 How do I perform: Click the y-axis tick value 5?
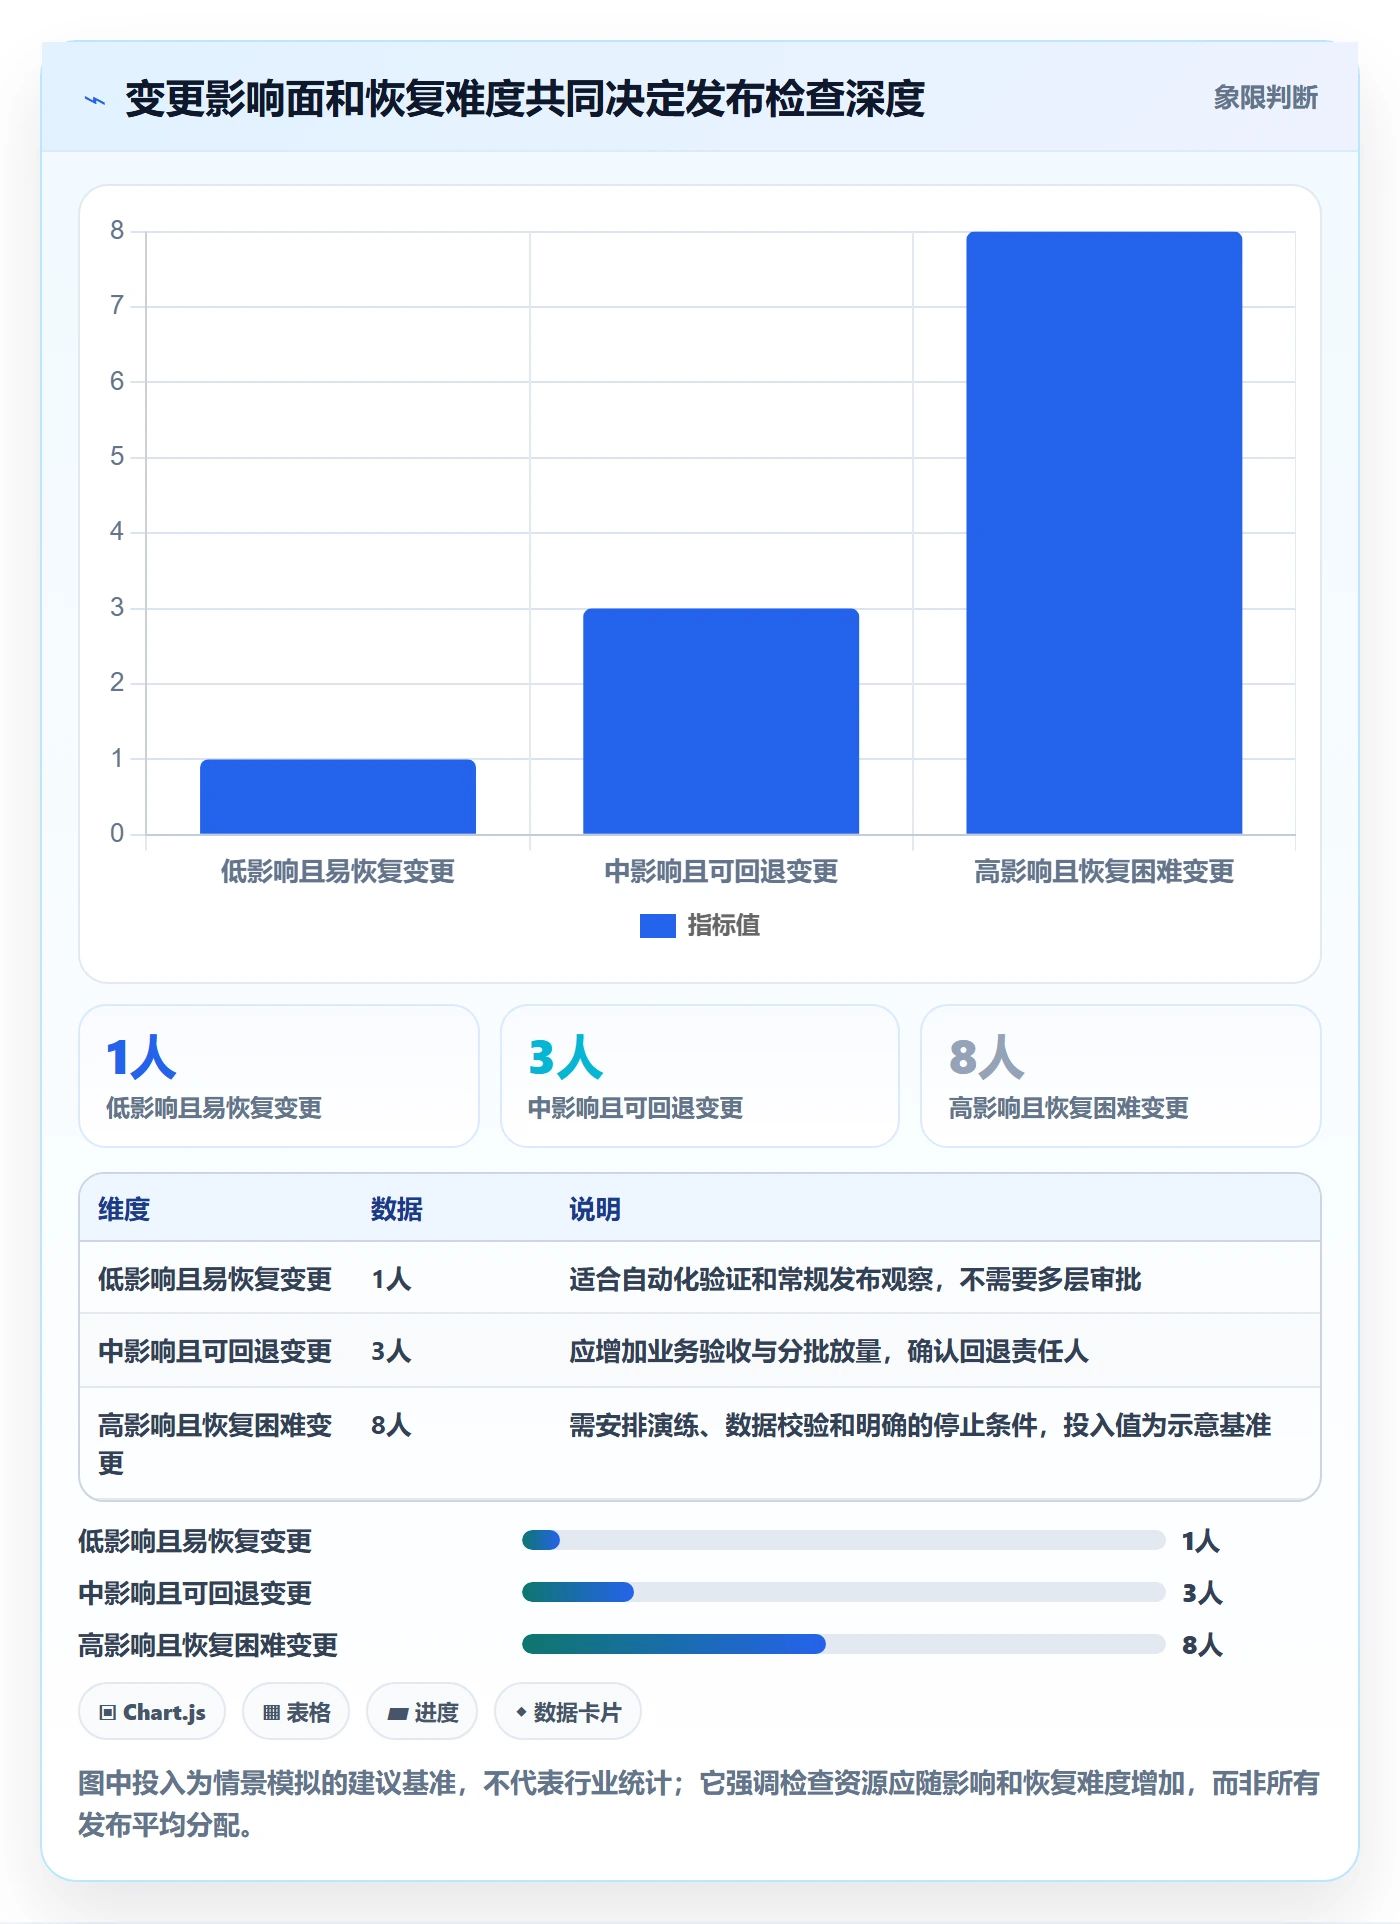click(117, 457)
